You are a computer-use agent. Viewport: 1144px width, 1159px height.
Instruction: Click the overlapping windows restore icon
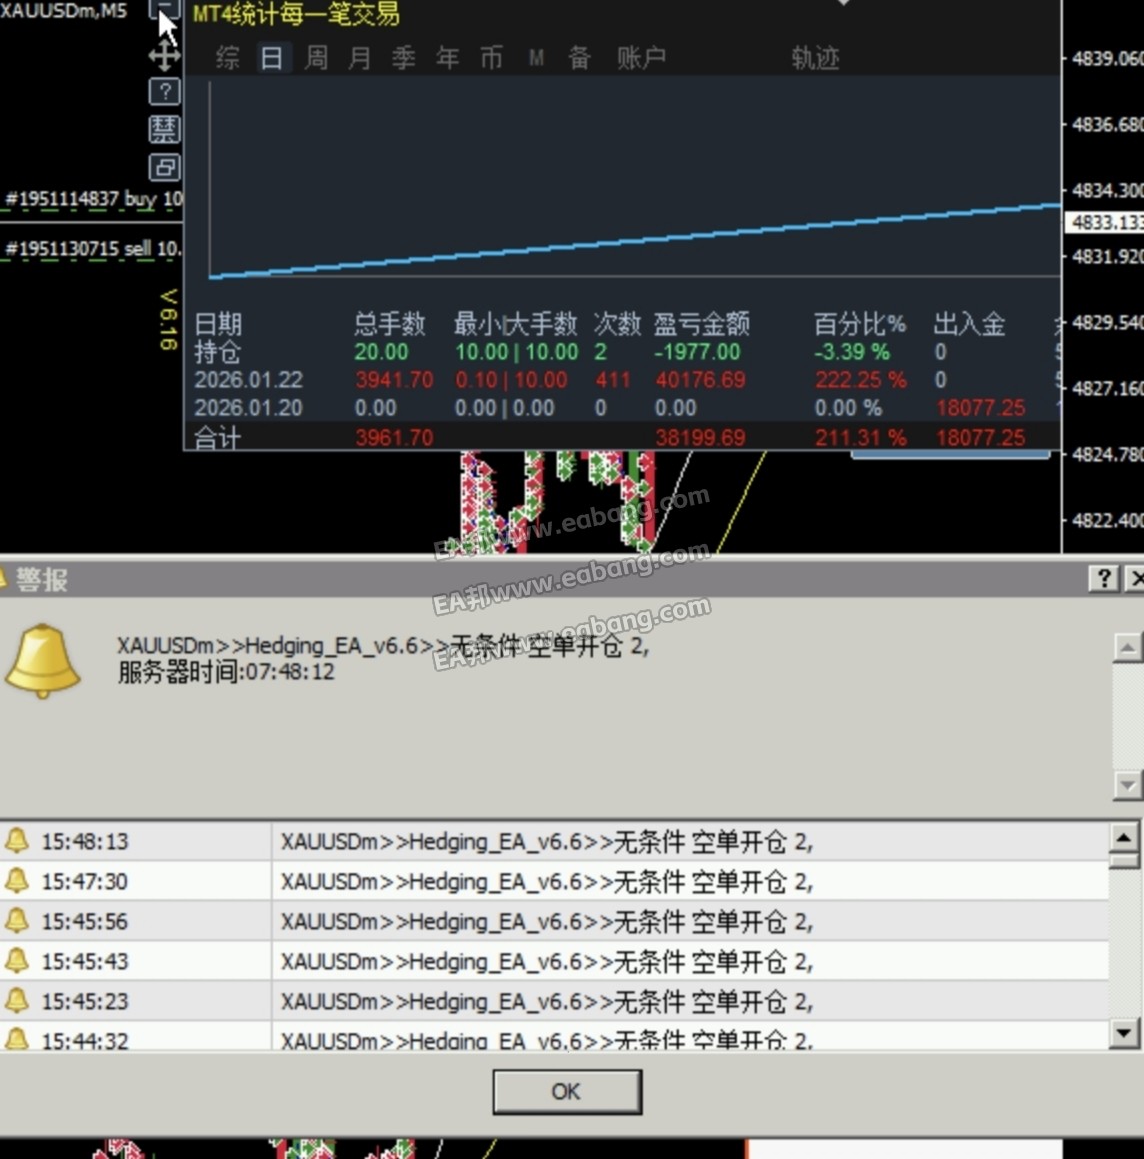point(164,166)
